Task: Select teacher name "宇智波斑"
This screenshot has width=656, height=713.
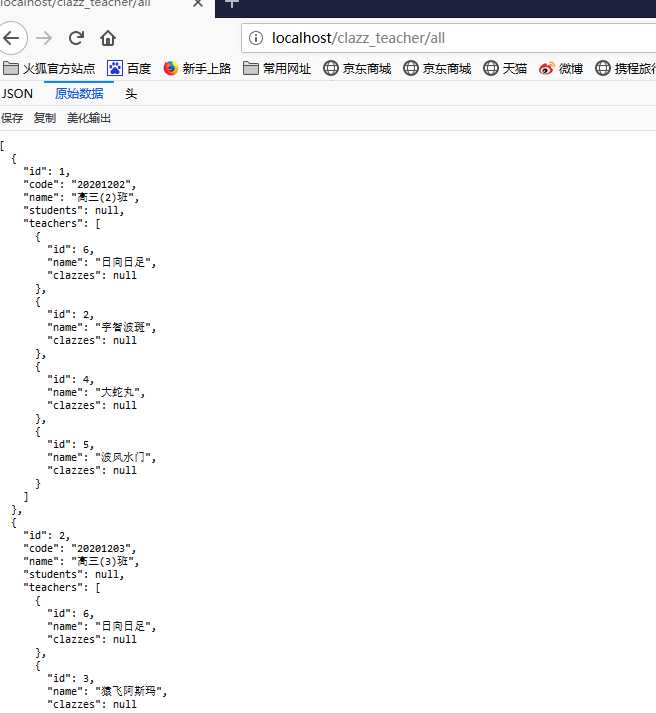Action: (123, 327)
